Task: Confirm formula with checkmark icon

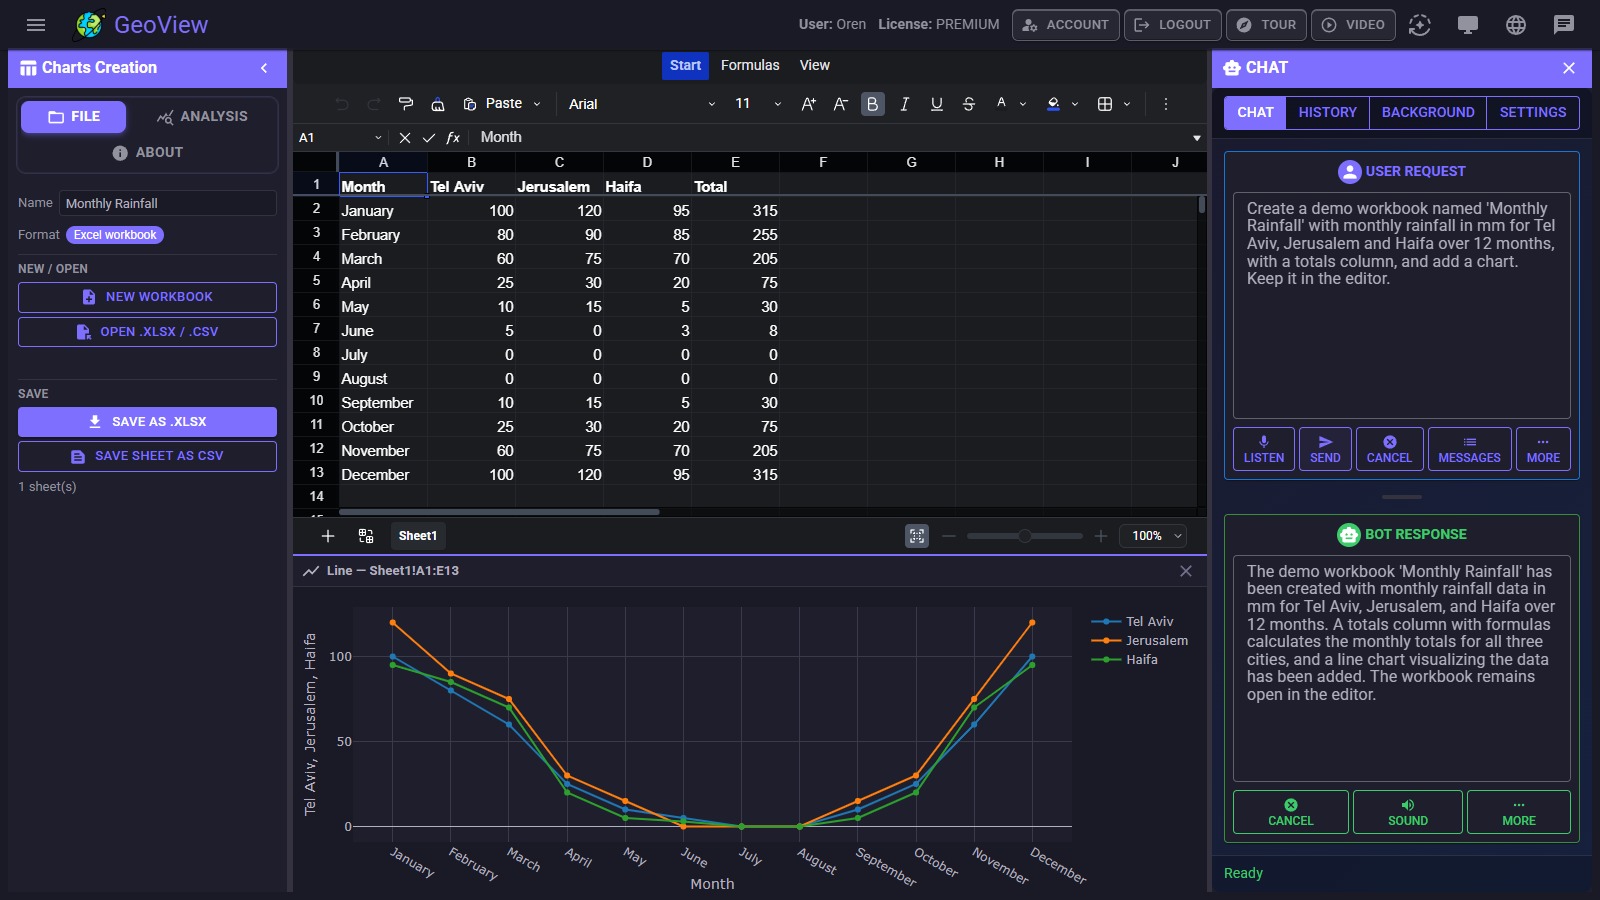Action: point(429,138)
